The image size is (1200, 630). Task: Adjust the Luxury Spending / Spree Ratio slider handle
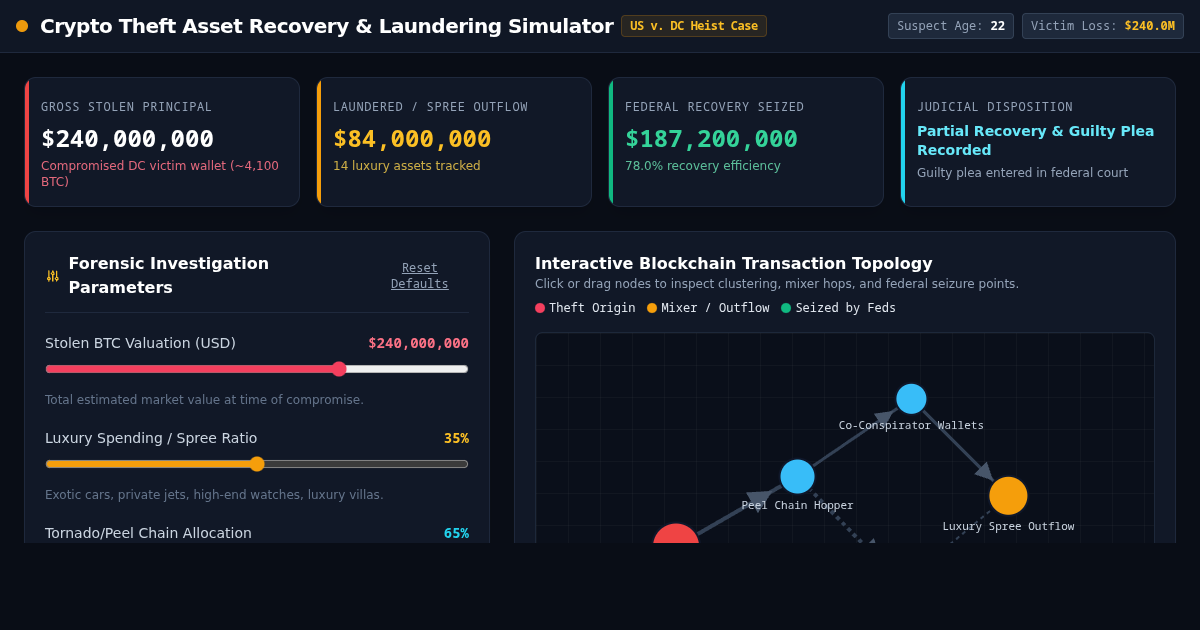257,464
